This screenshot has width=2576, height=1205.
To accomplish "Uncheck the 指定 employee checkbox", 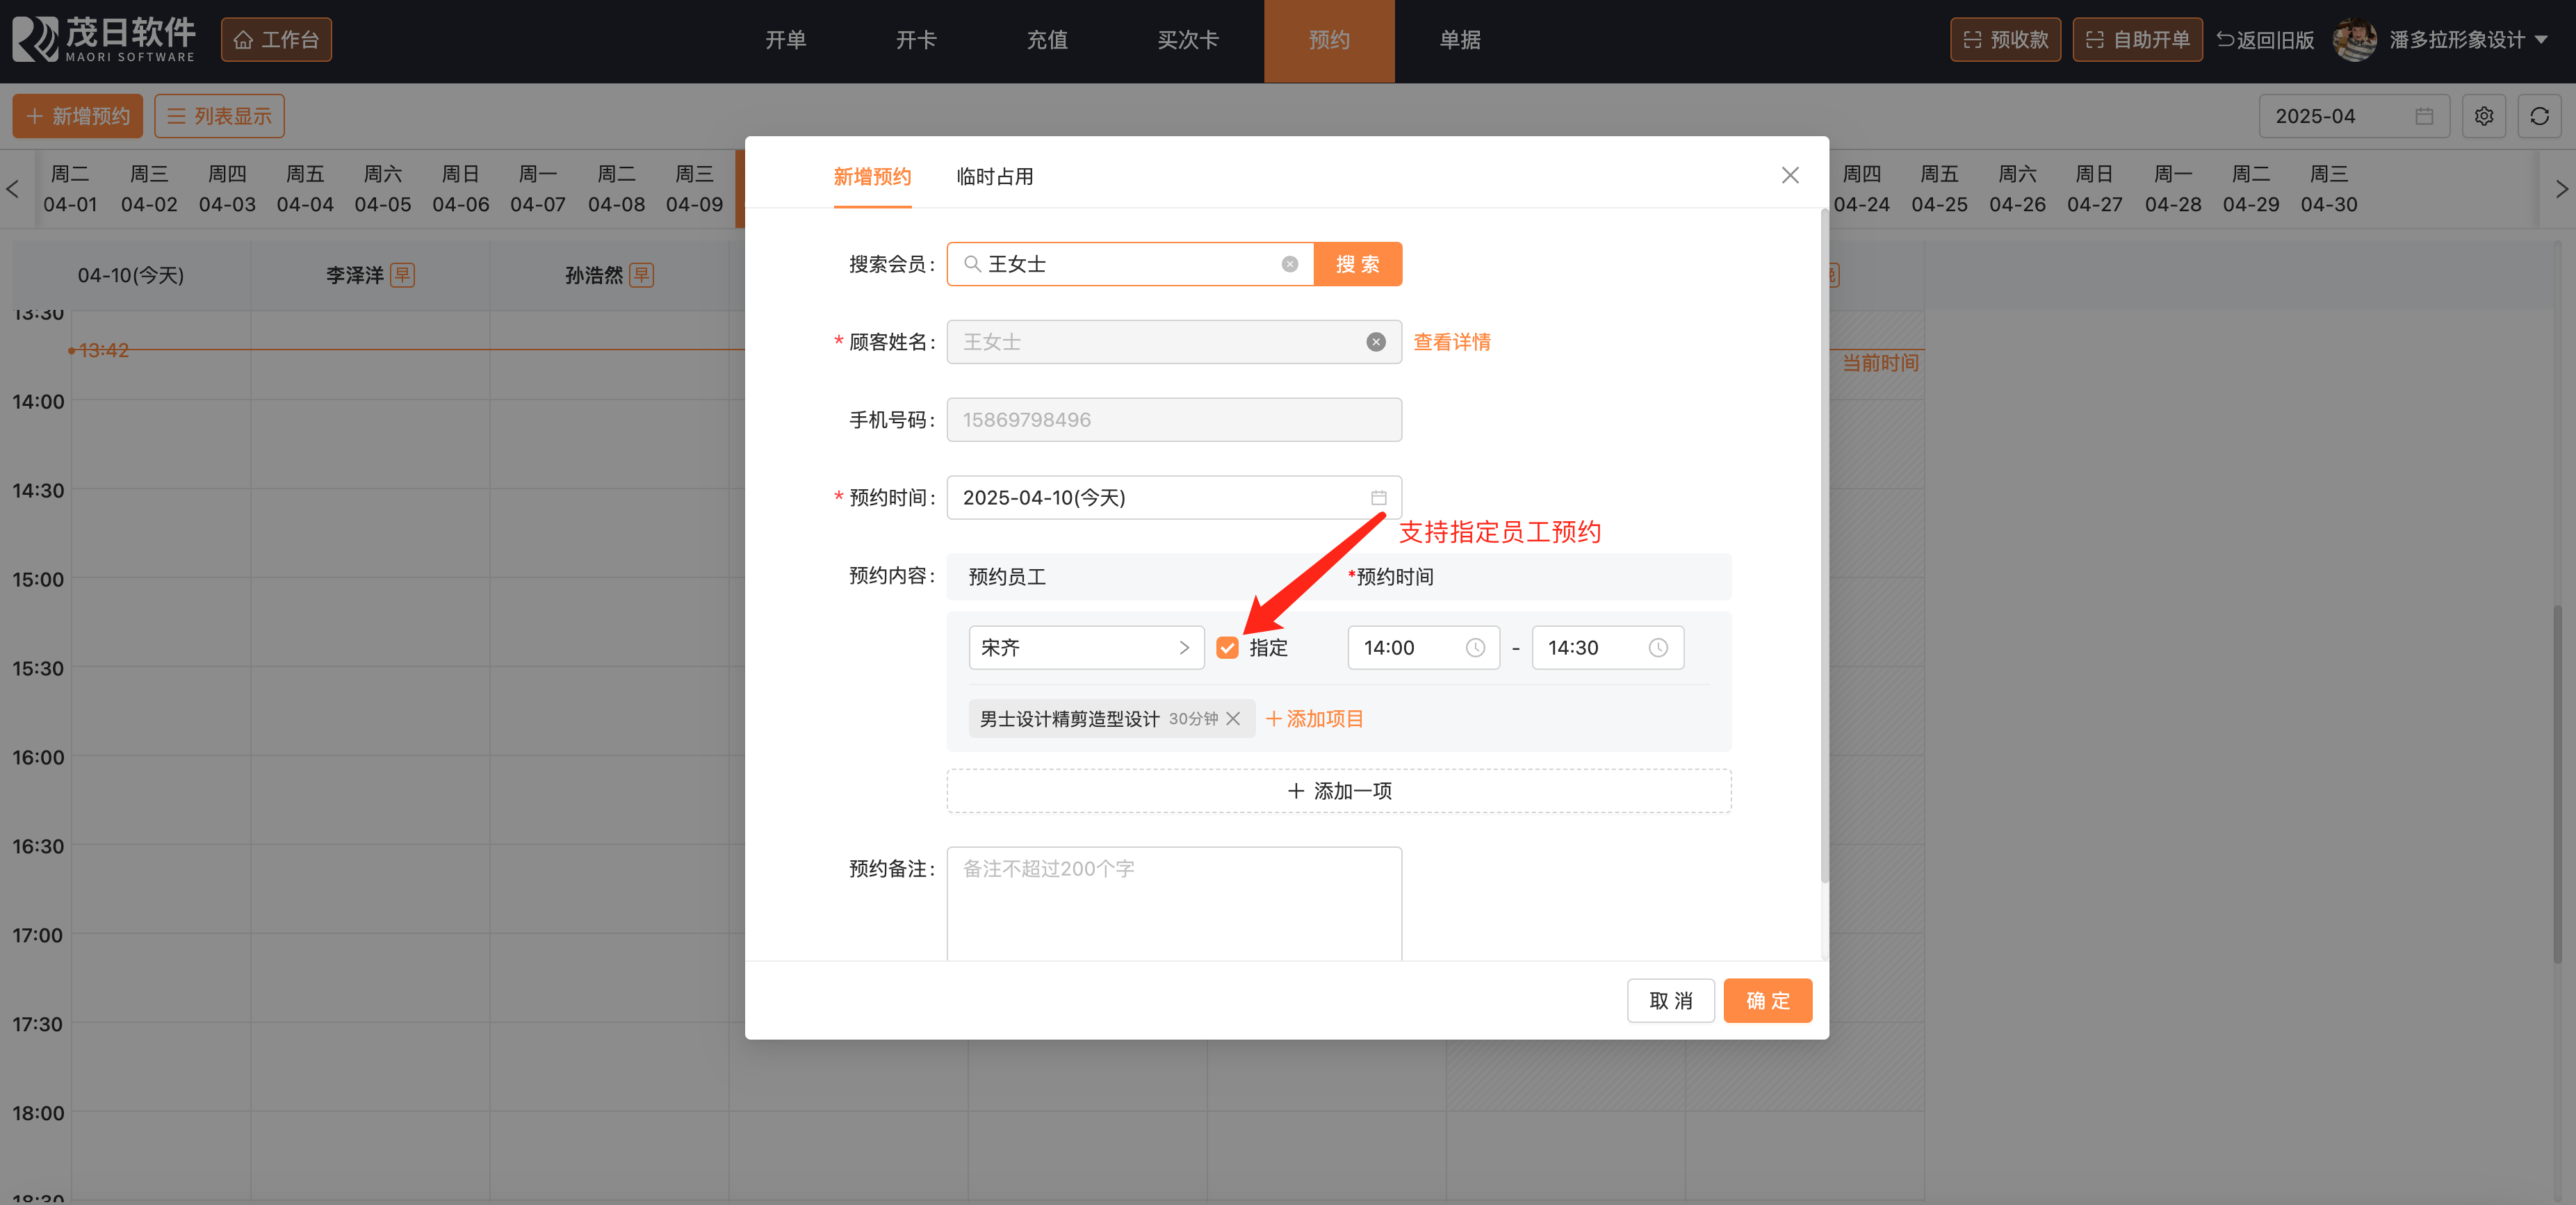I will click(x=1227, y=648).
